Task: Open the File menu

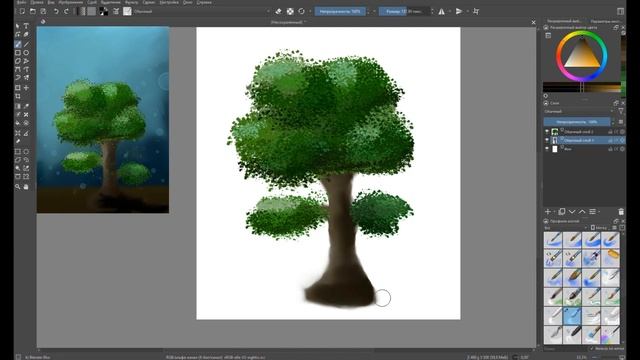Action: [21, 2]
